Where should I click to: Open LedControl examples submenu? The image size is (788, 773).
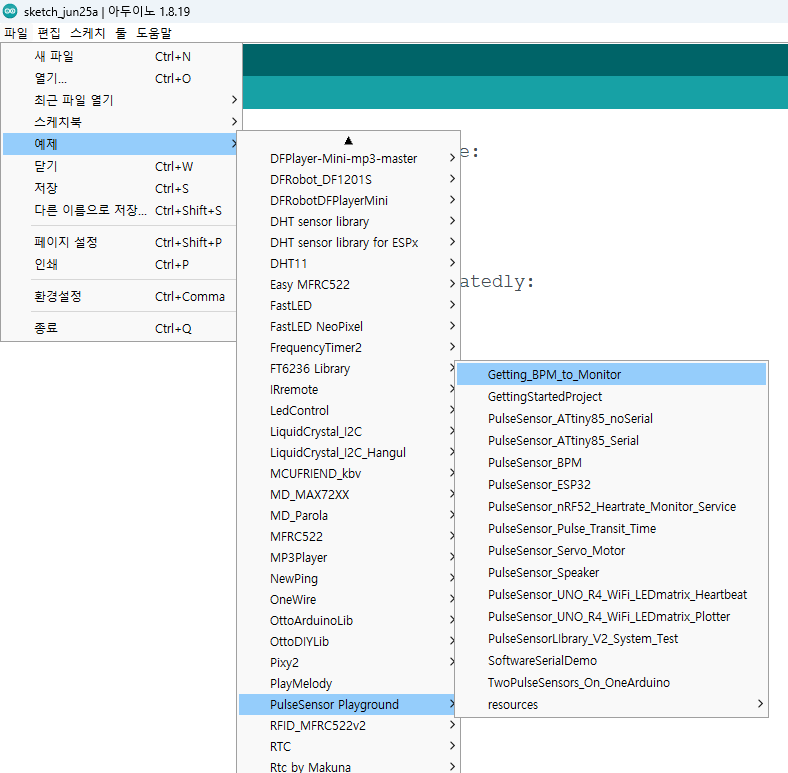(x=347, y=411)
